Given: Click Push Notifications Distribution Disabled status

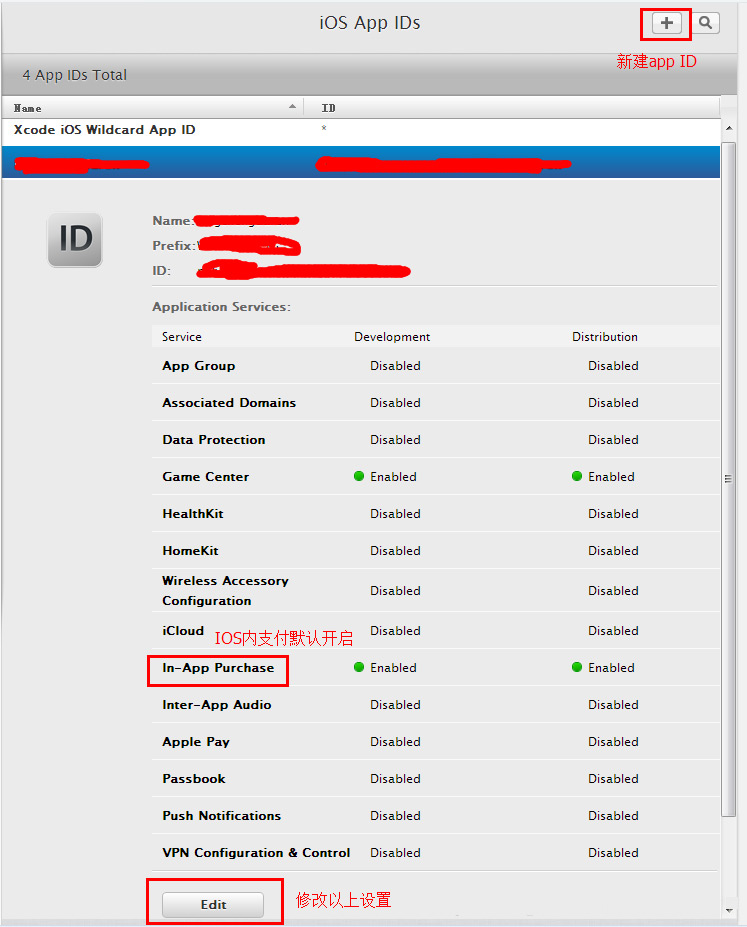Looking at the screenshot, I should 613,816.
